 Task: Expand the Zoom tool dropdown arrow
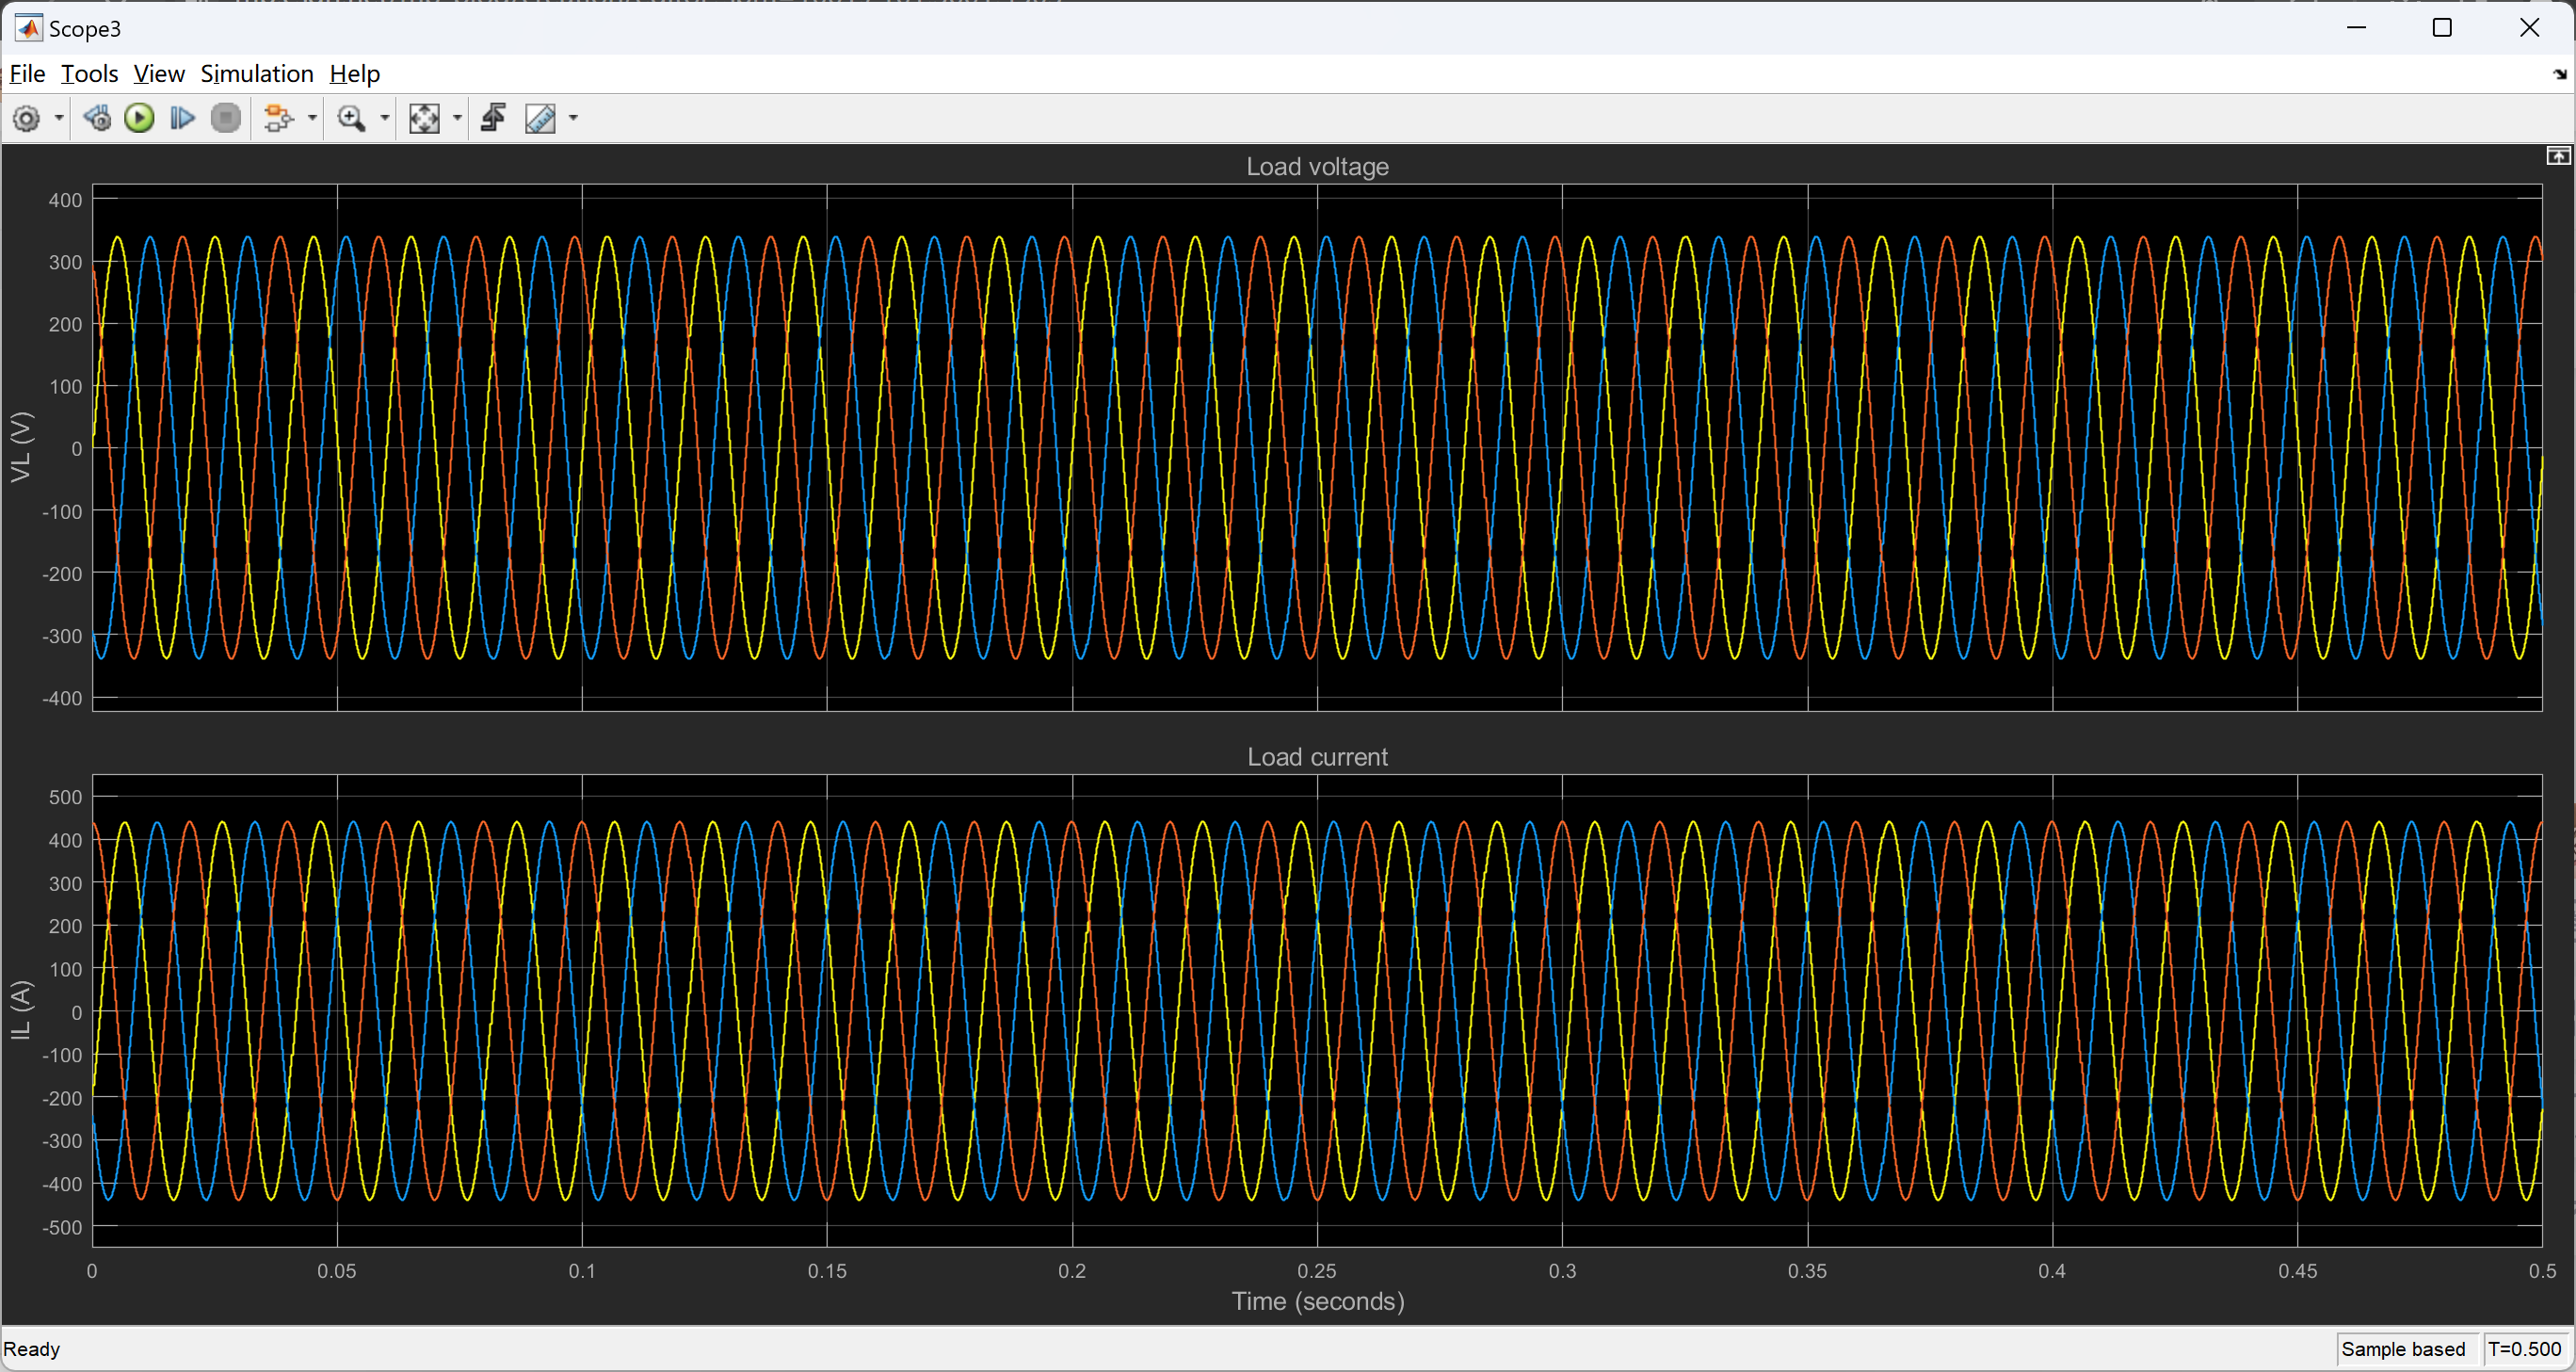coord(385,119)
